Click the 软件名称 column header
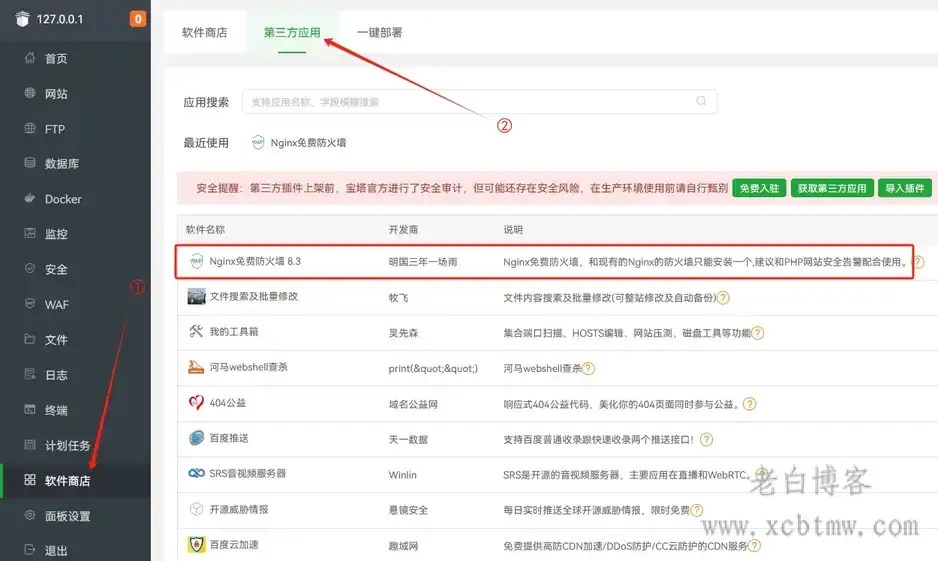Screen dimensions: 938x561 coord(205,230)
